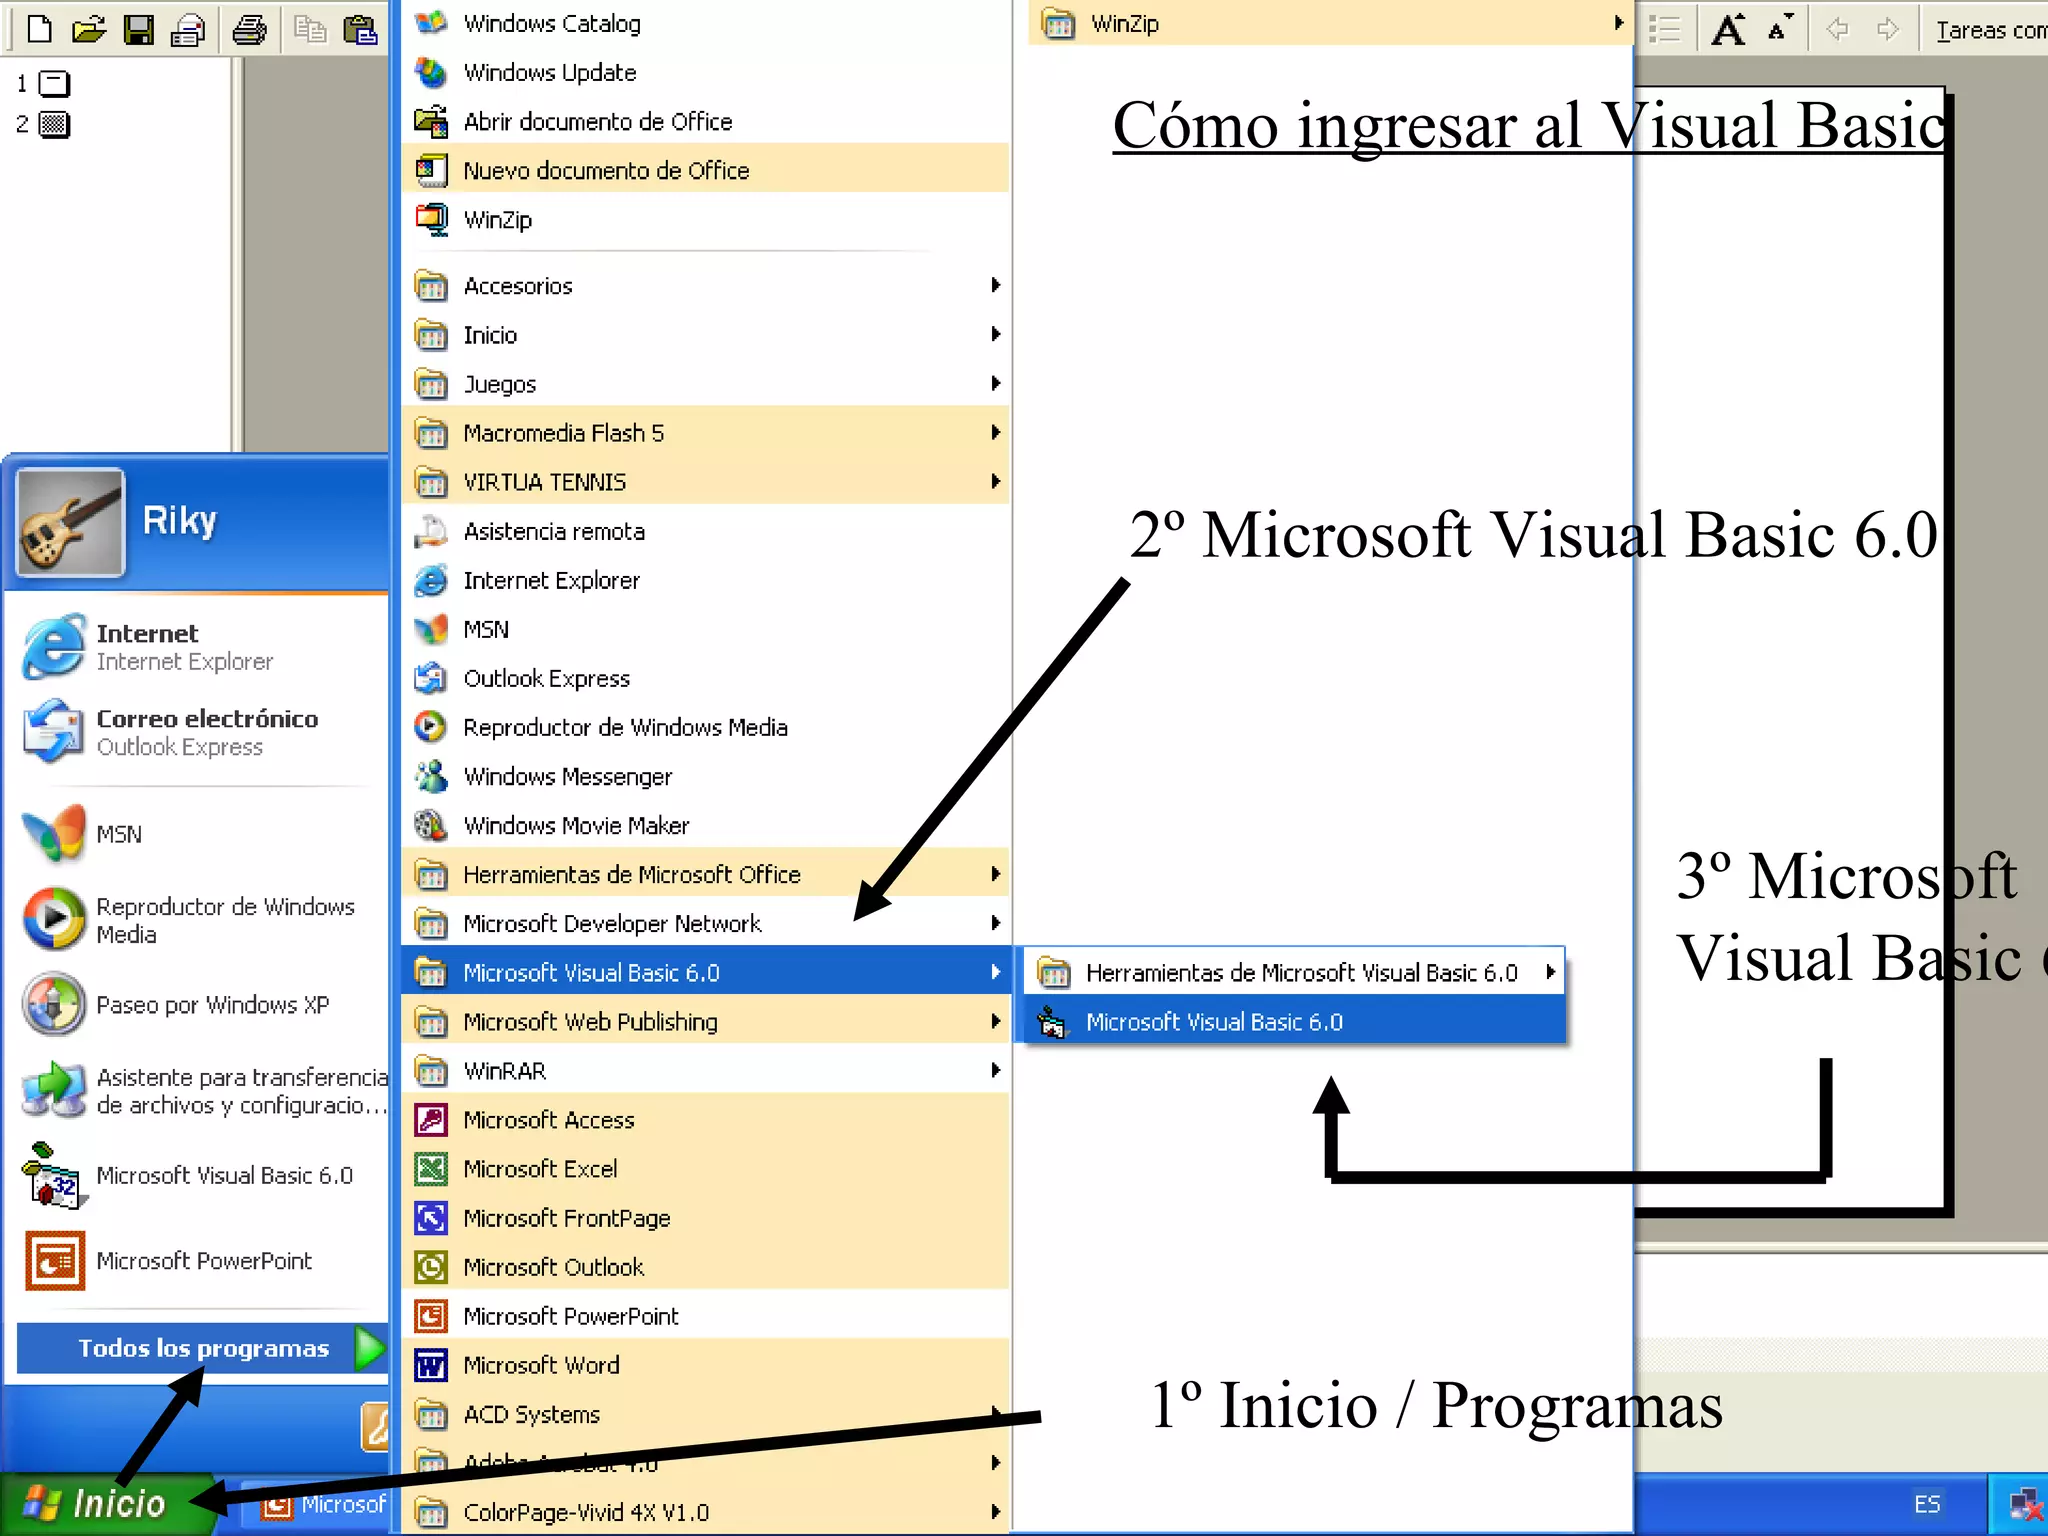
Task: Open Herramientas de Microsoft Visual Basic 6.0 submenu
Action: pyautogui.click(x=1295, y=972)
